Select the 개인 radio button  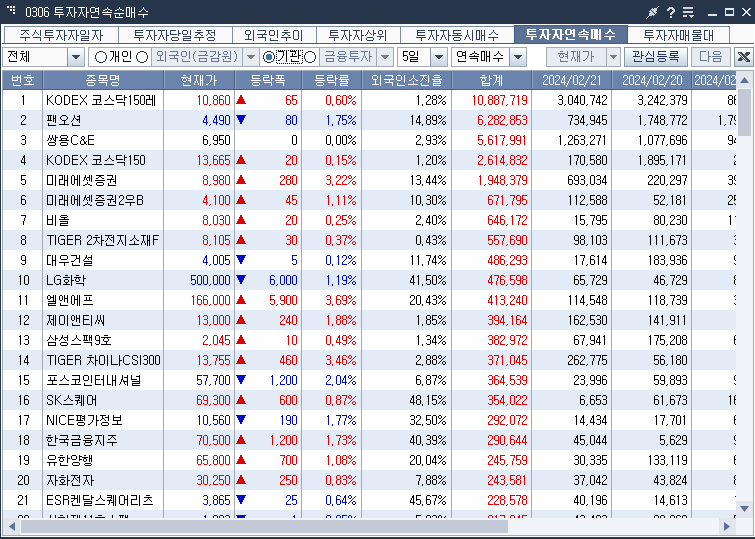[101, 57]
